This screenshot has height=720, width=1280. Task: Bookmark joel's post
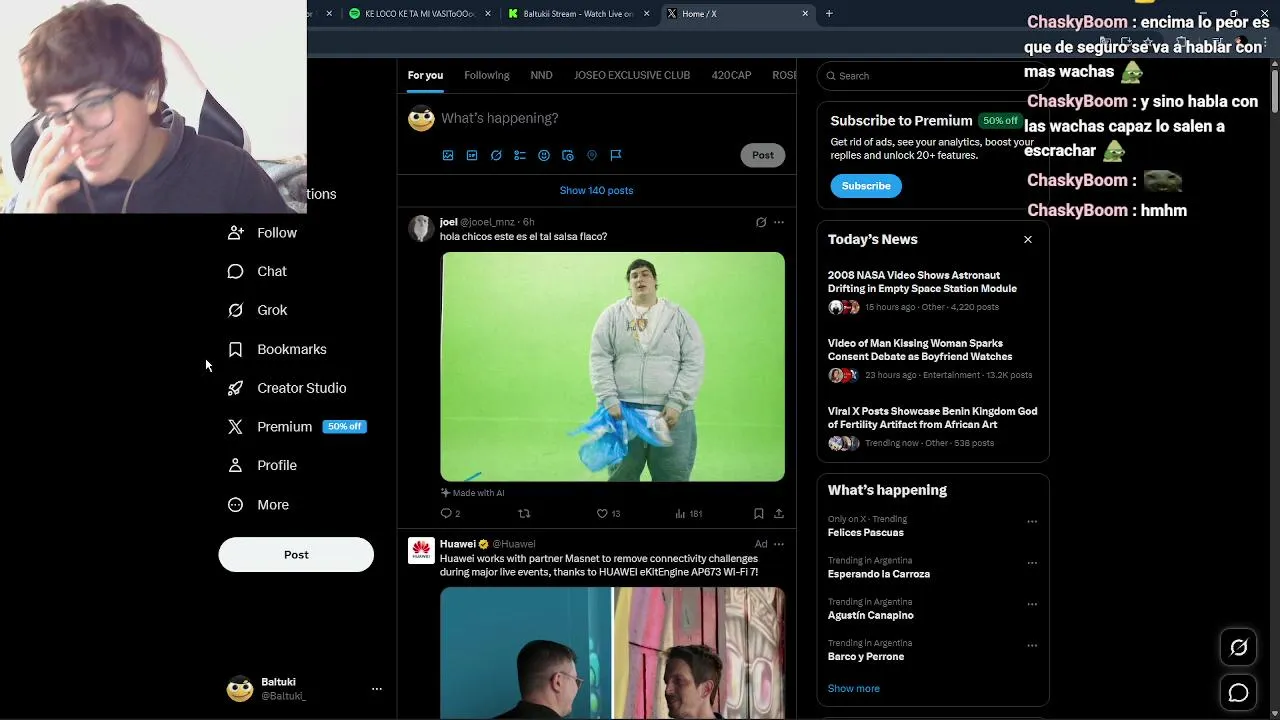(x=759, y=513)
